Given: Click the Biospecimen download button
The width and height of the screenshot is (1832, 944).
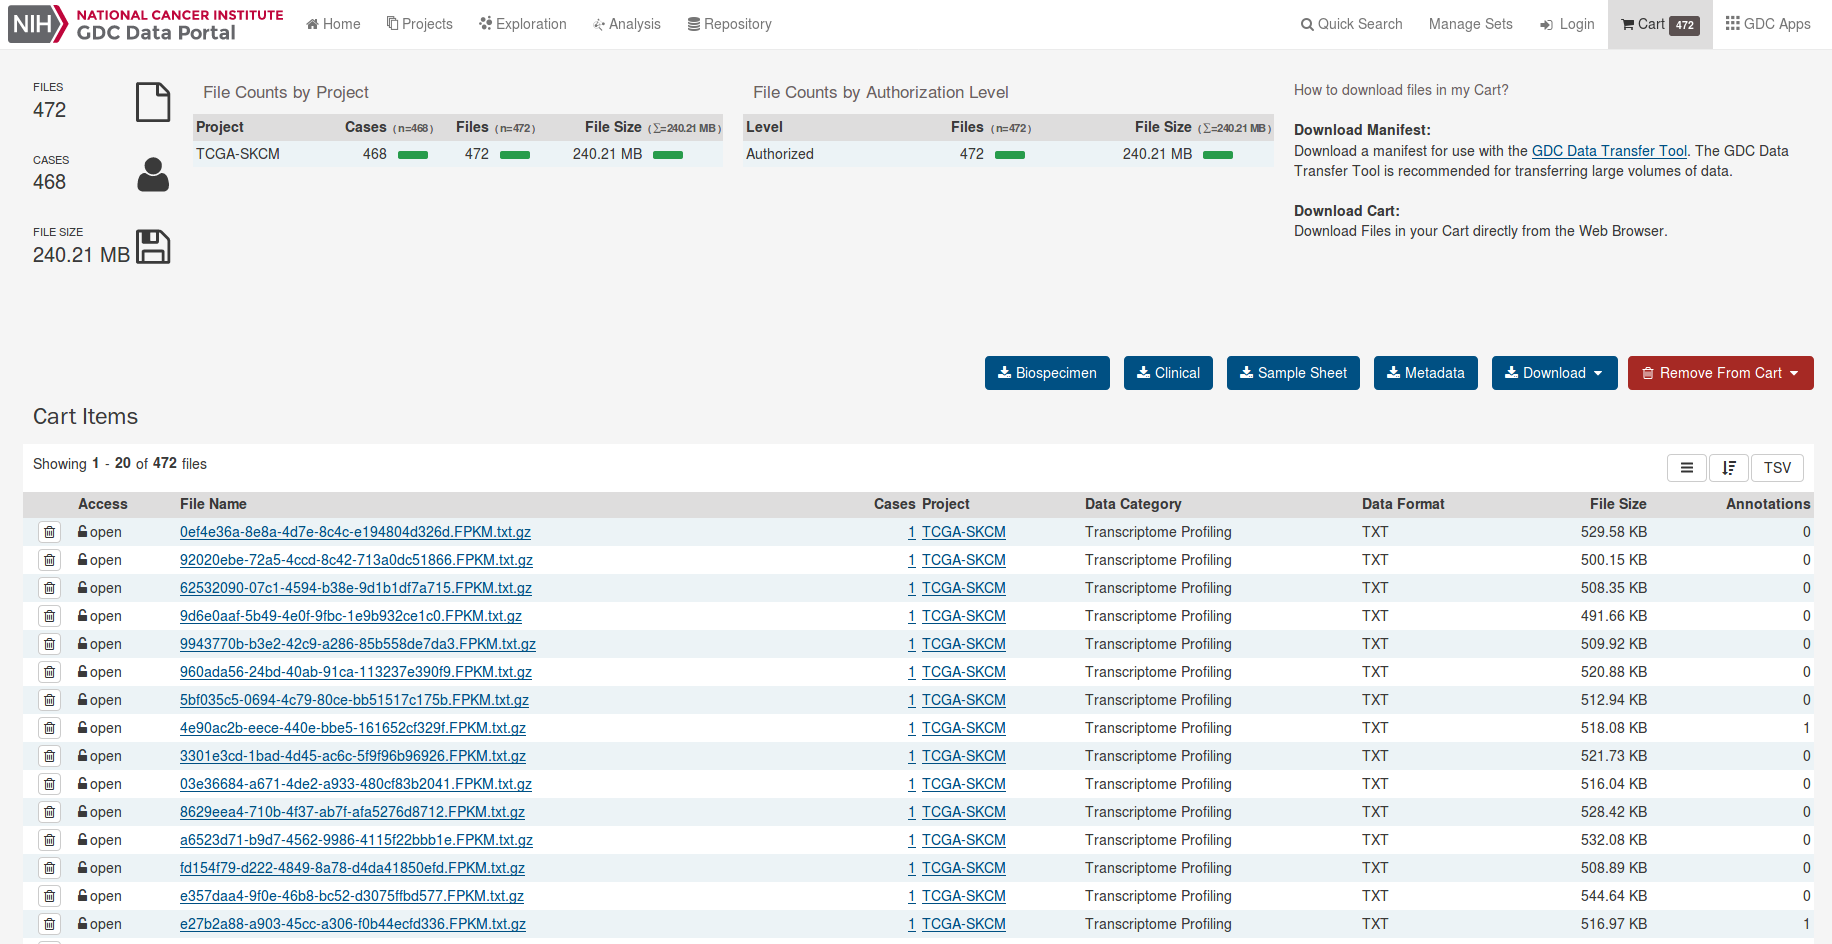Looking at the screenshot, I should (x=1047, y=373).
